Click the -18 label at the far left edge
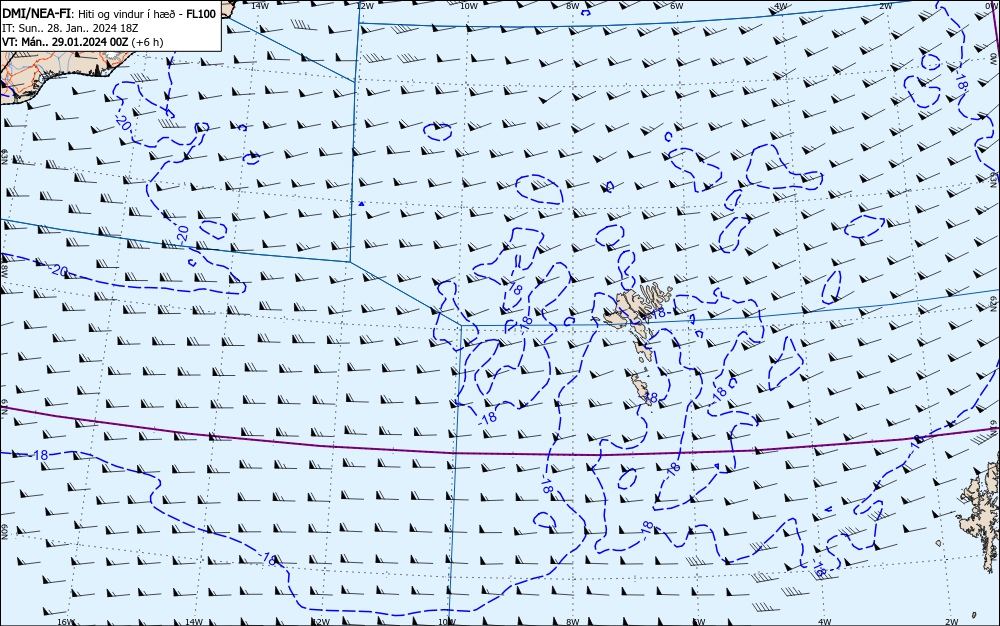 pos(40,455)
